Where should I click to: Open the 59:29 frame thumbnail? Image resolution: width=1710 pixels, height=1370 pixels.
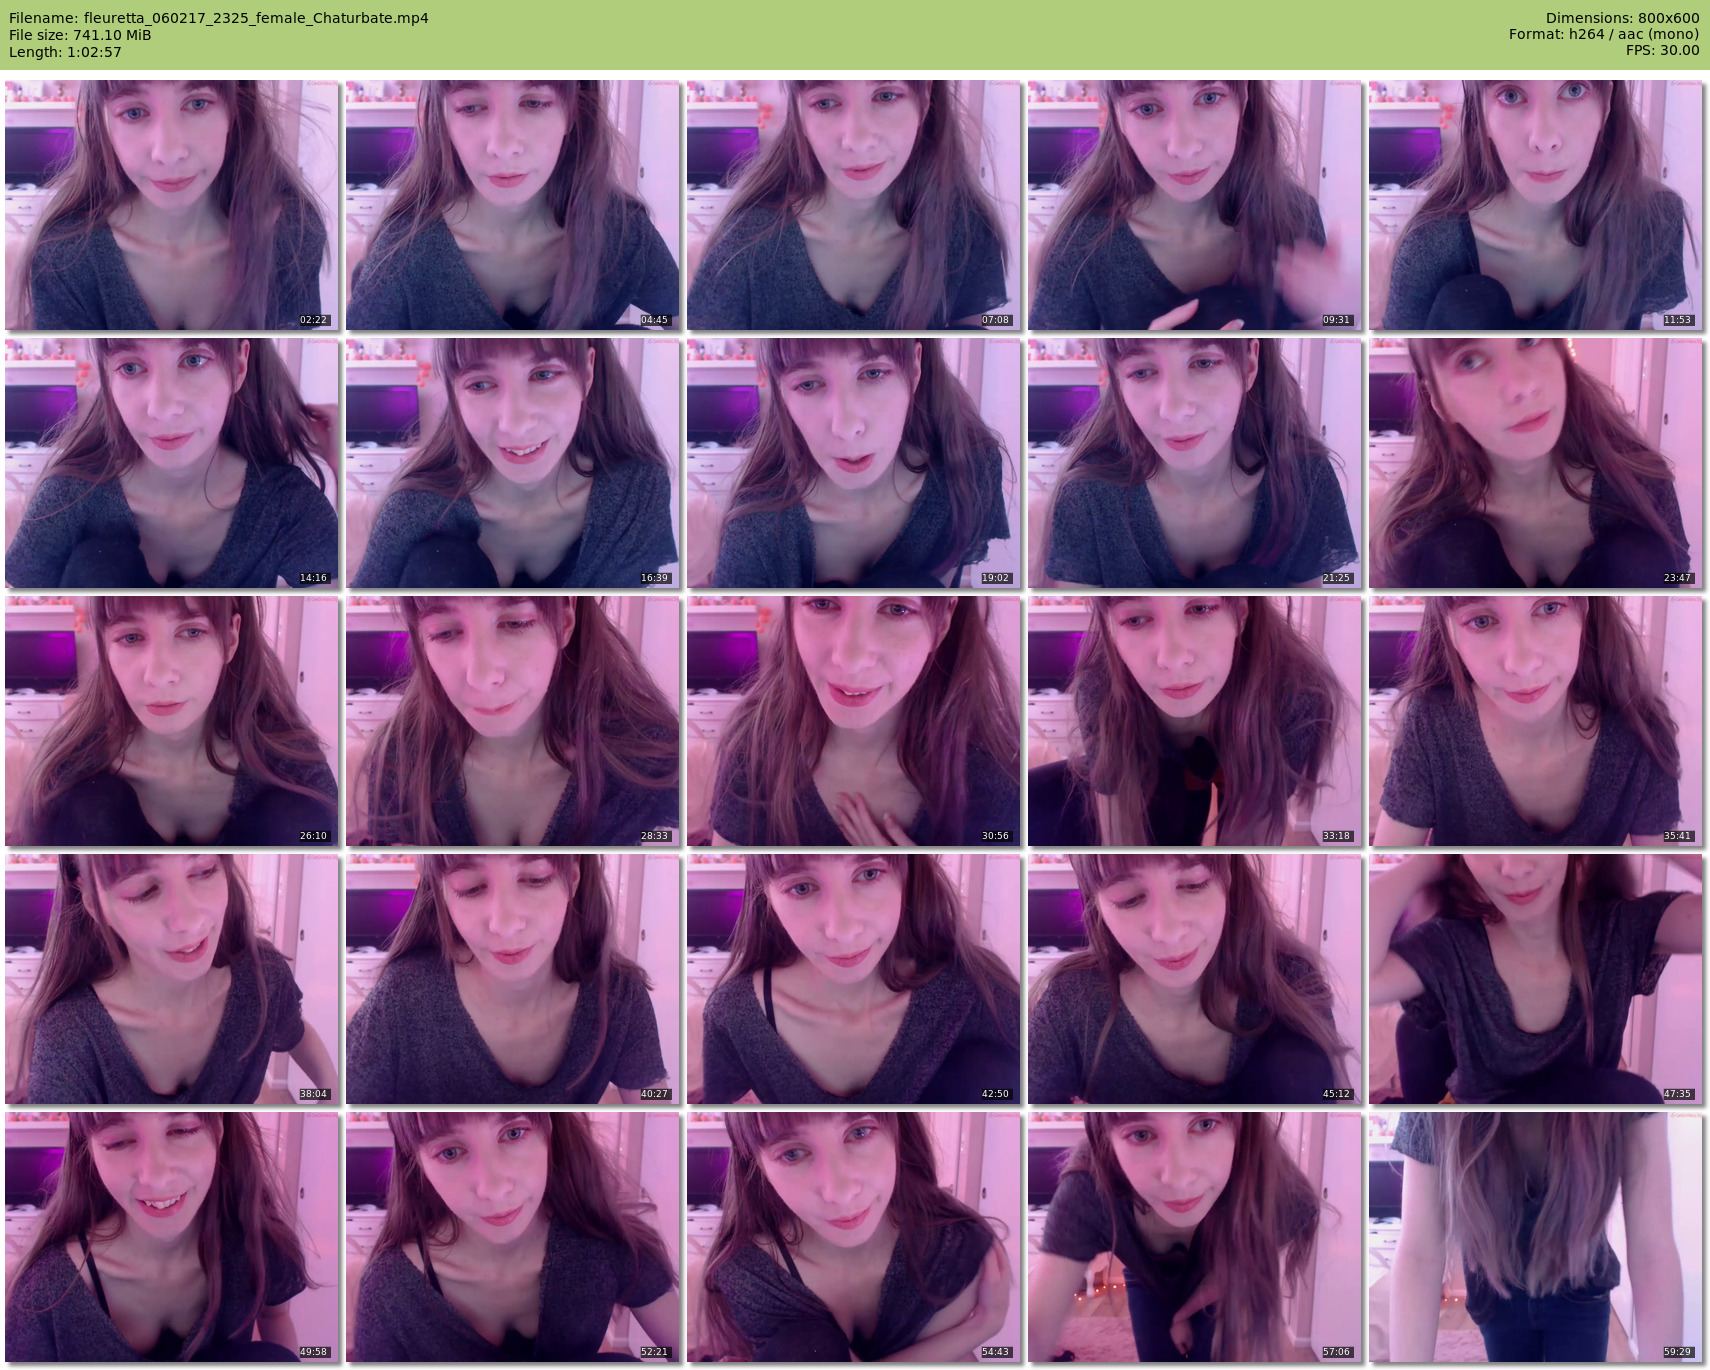pos(1535,1237)
